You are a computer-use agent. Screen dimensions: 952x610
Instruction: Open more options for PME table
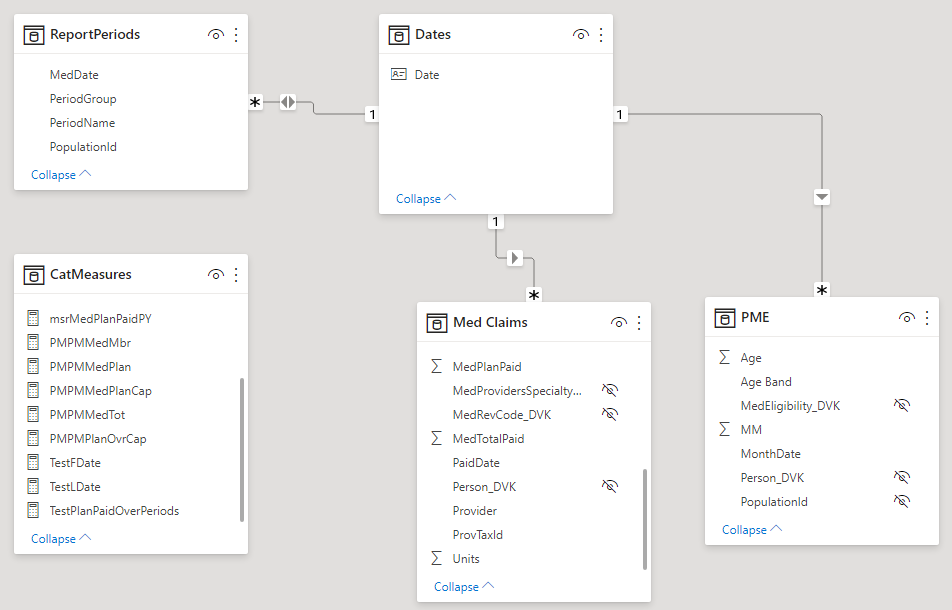[927, 317]
